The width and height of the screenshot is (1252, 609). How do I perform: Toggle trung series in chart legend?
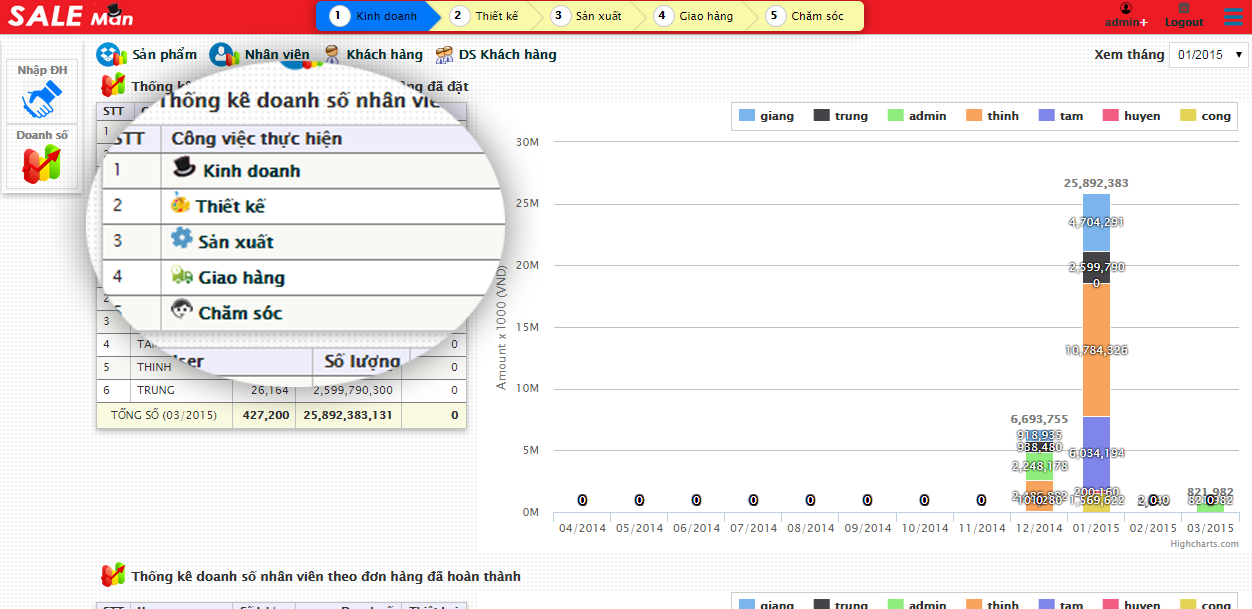840,116
